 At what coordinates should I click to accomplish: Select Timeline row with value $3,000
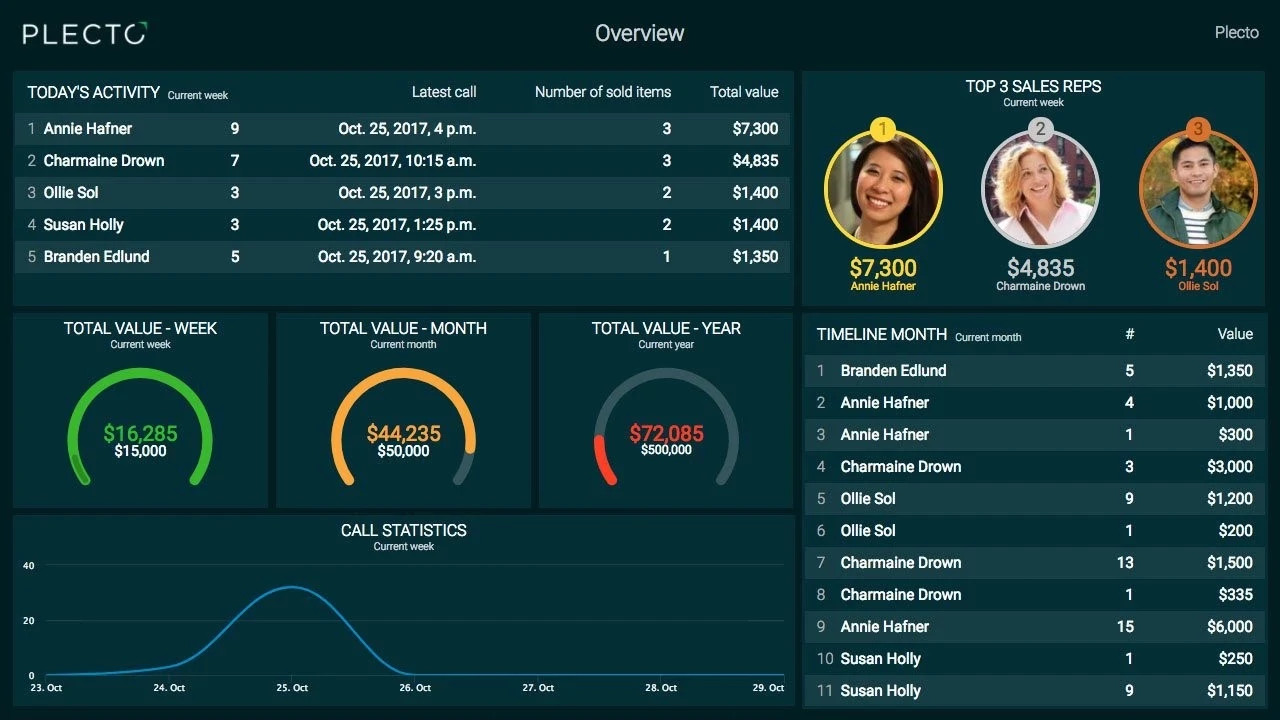pos(1035,466)
